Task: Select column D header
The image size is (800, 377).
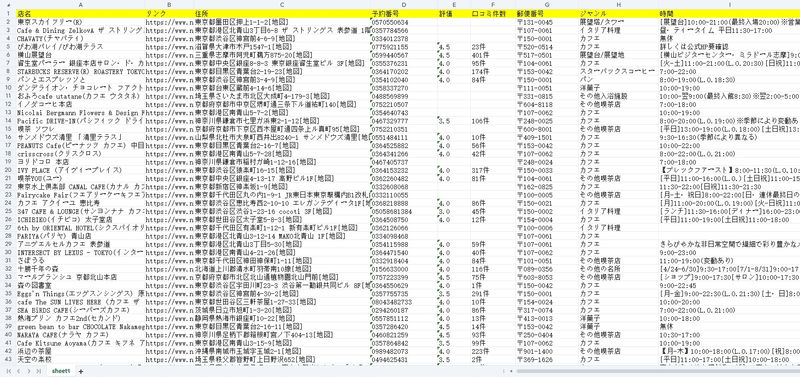Action: pyautogui.click(x=404, y=5)
